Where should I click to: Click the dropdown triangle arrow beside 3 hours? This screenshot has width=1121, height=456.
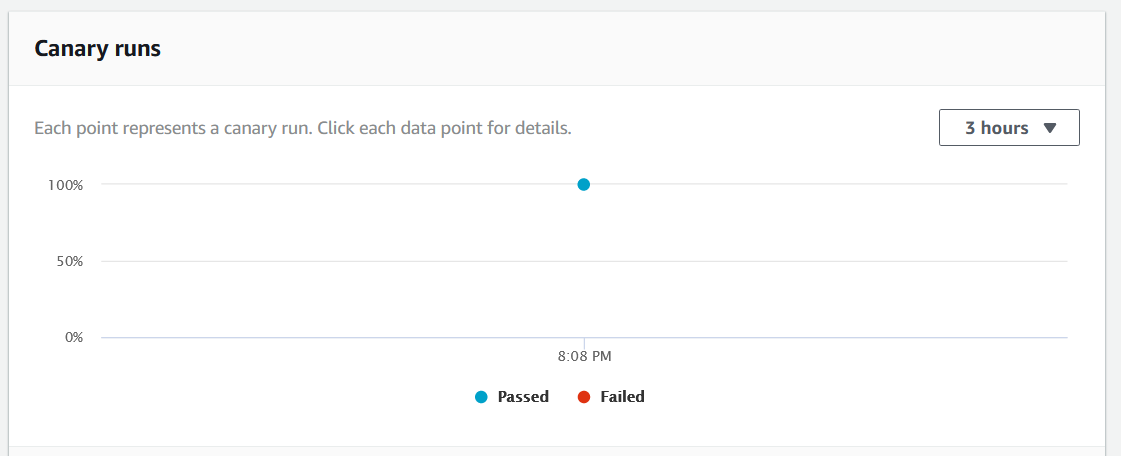point(1050,129)
